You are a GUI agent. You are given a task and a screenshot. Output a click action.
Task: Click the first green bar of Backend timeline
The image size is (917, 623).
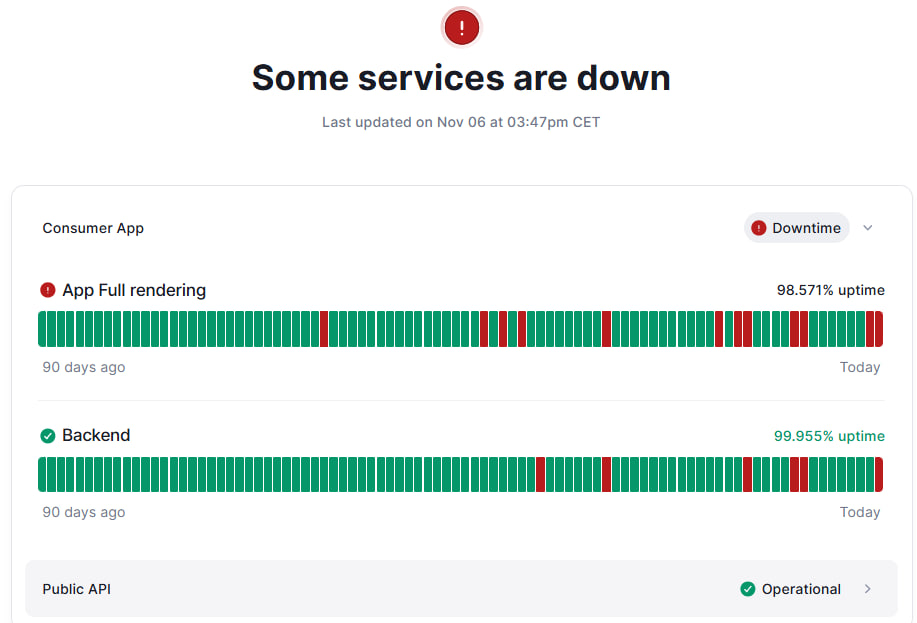pyautogui.click(x=42, y=474)
